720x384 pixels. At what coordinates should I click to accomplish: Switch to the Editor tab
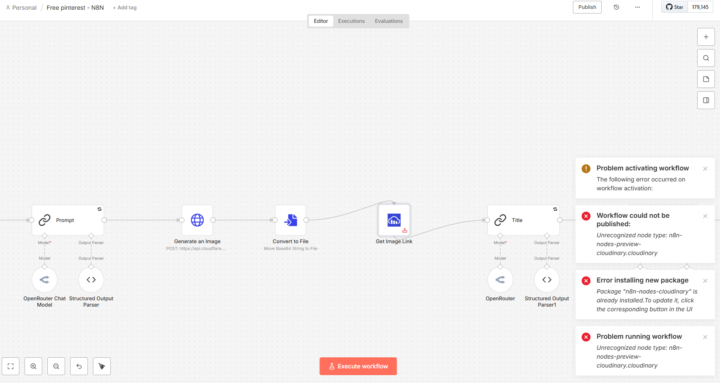point(321,21)
